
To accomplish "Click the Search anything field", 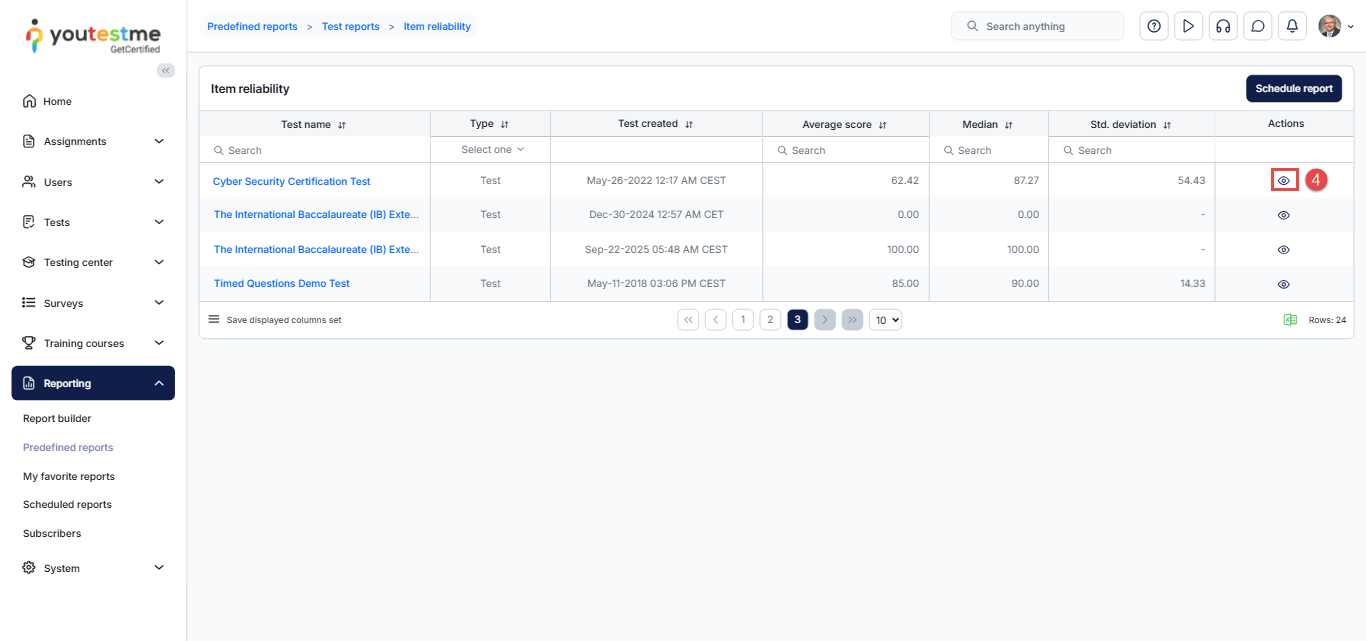I will (x=1047, y=27).
